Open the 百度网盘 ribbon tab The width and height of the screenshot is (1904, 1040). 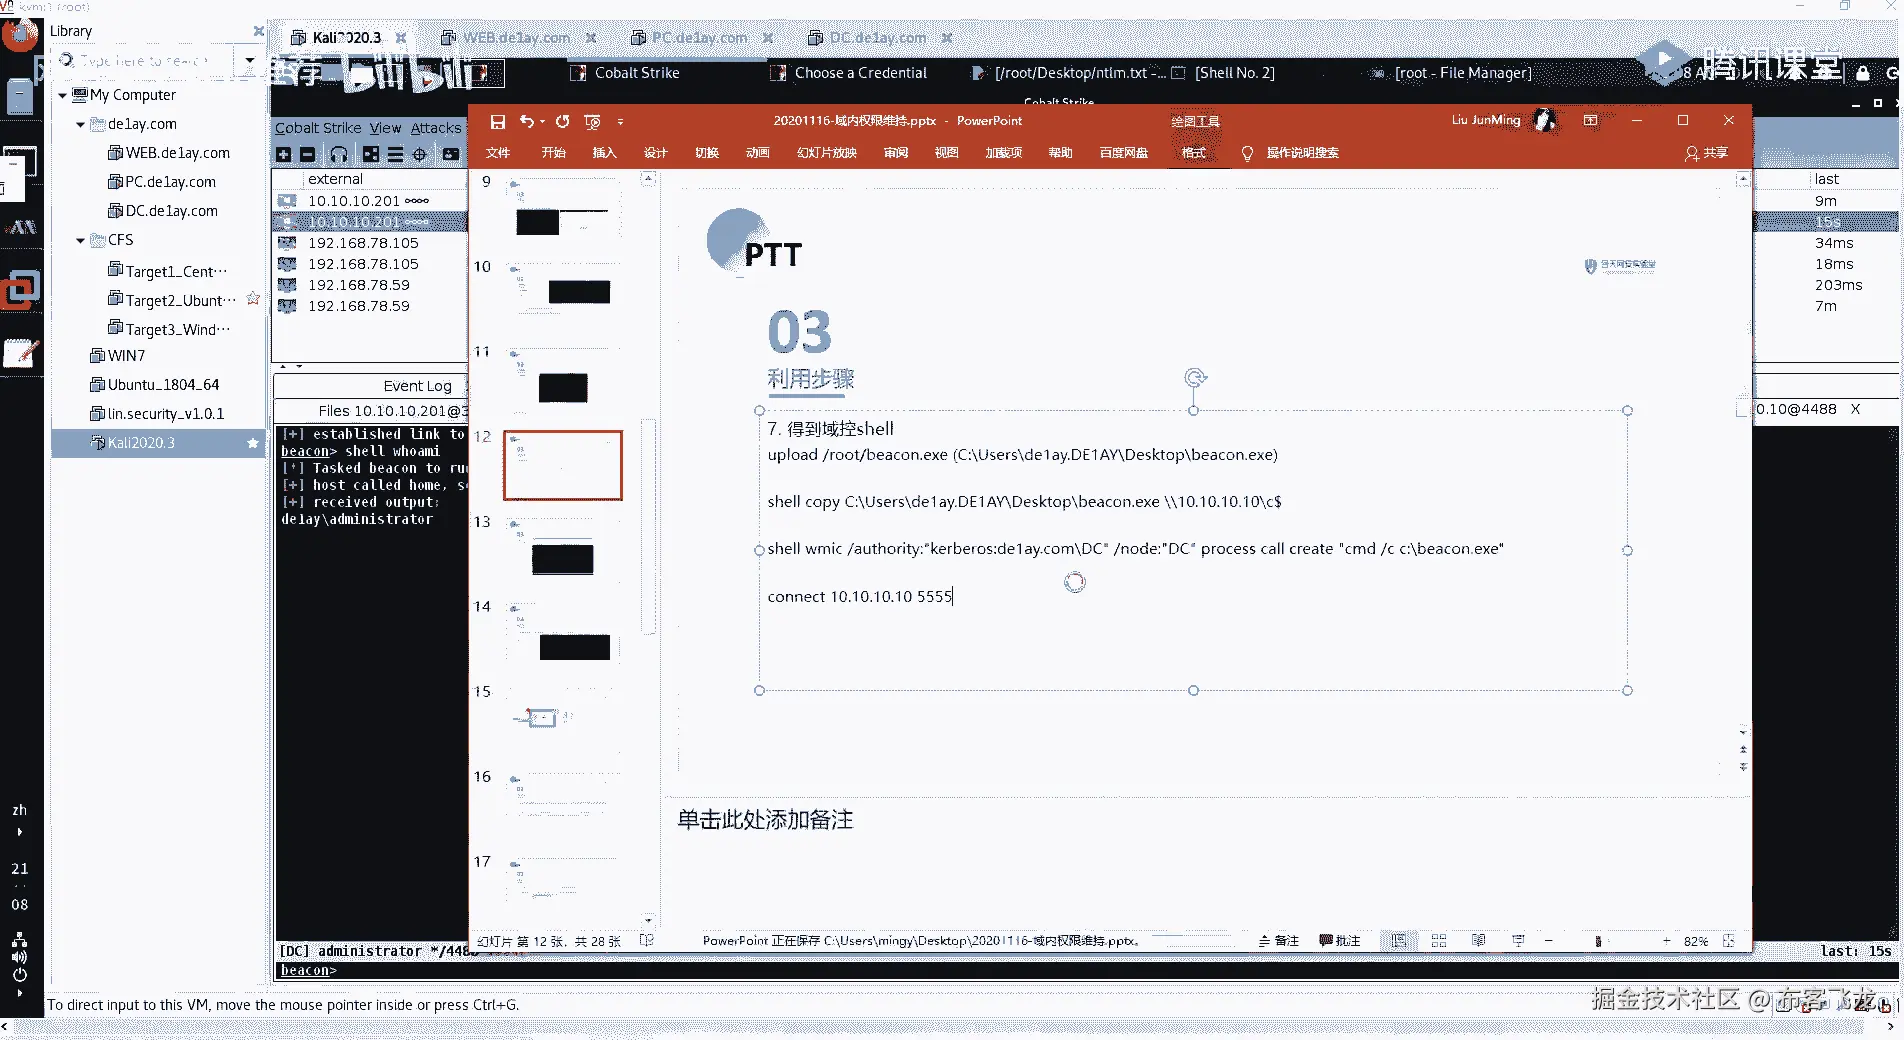point(1124,153)
